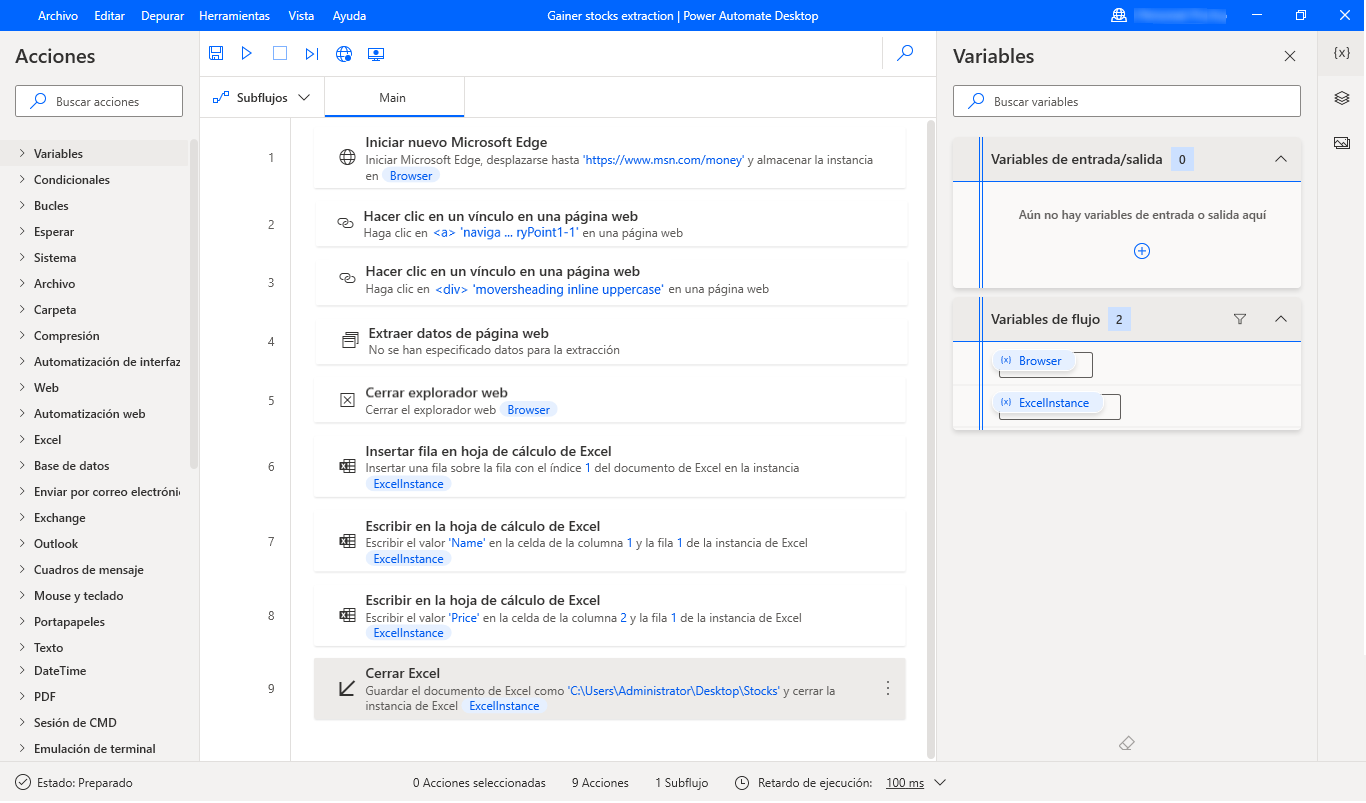Select the Sesión de CMD group
The width and height of the screenshot is (1366, 803).
[x=75, y=723]
